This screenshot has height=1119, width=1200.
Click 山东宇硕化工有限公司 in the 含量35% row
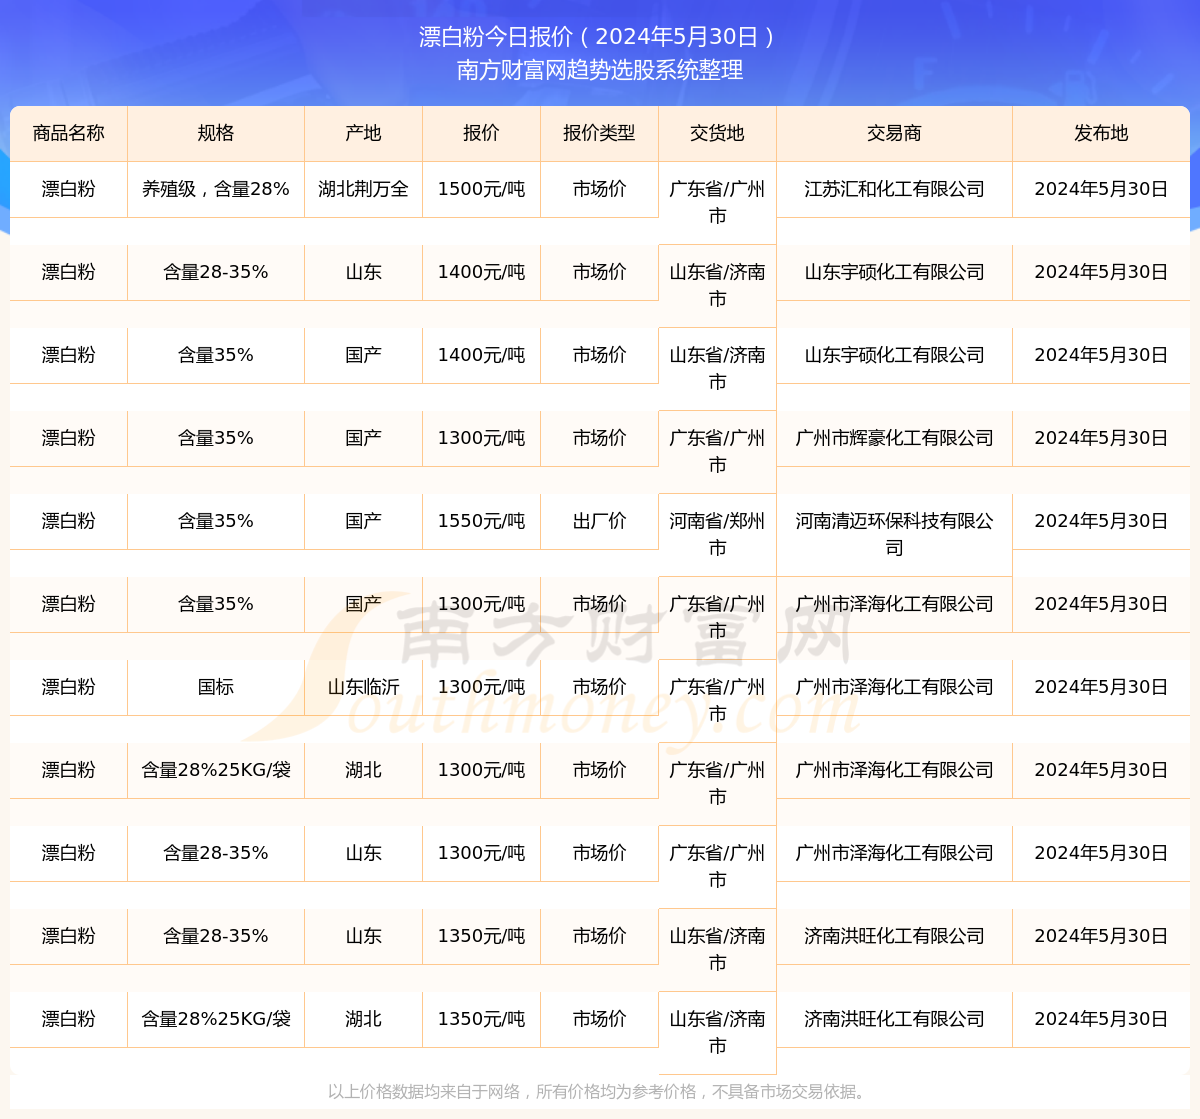pos(894,355)
